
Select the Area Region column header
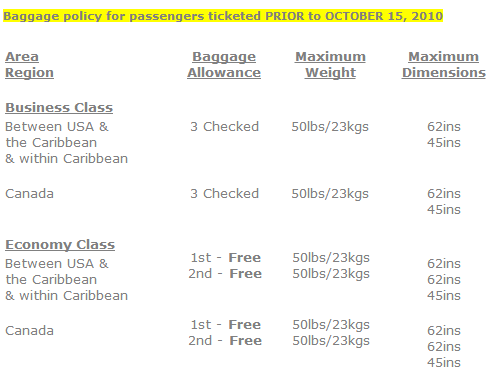pos(29,65)
